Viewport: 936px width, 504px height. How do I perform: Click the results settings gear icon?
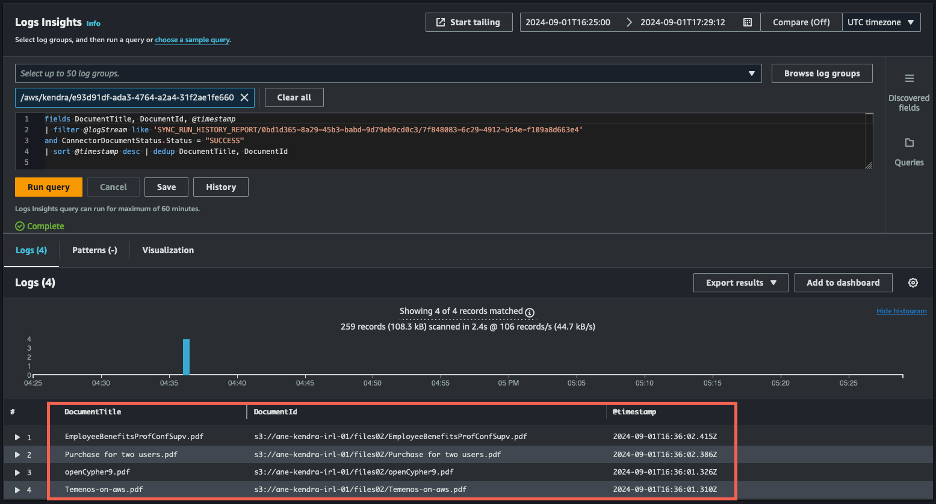[x=912, y=283]
